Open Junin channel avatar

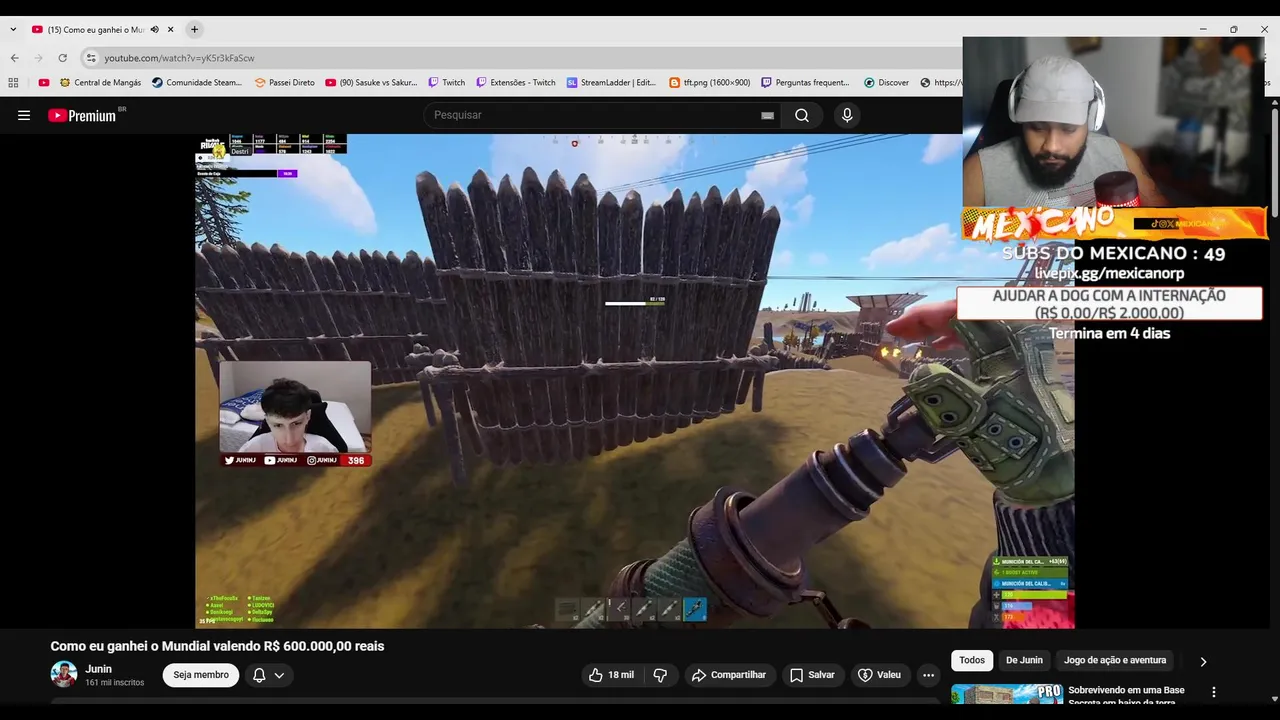(64, 674)
